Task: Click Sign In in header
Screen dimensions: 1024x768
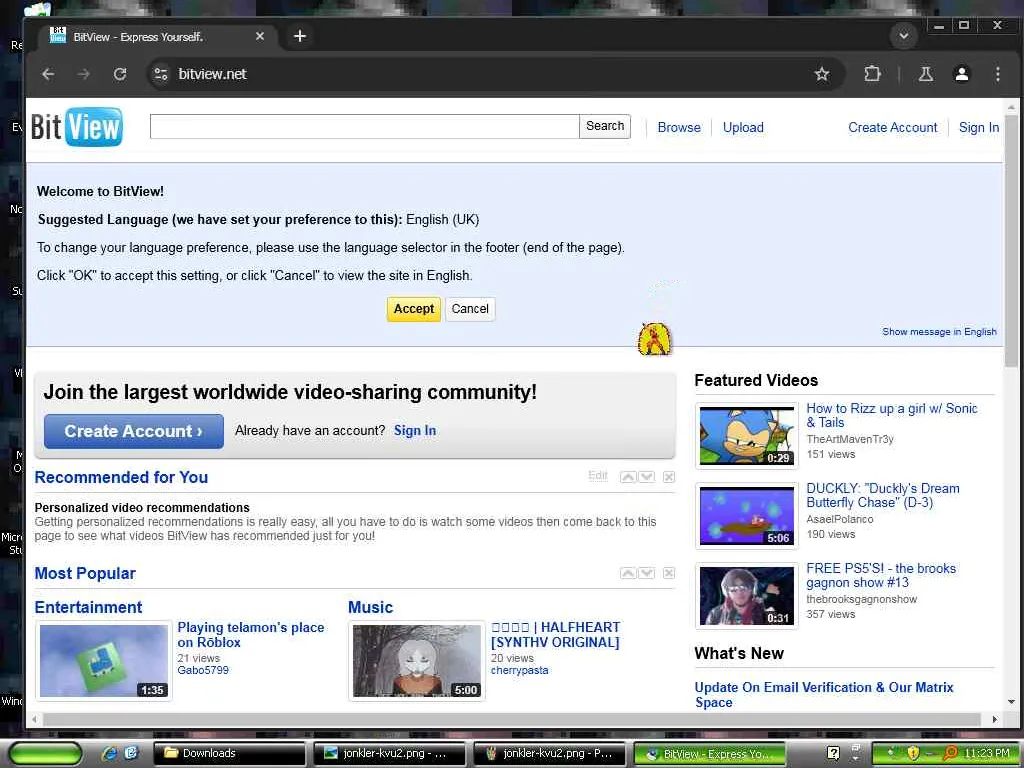Action: click(978, 127)
